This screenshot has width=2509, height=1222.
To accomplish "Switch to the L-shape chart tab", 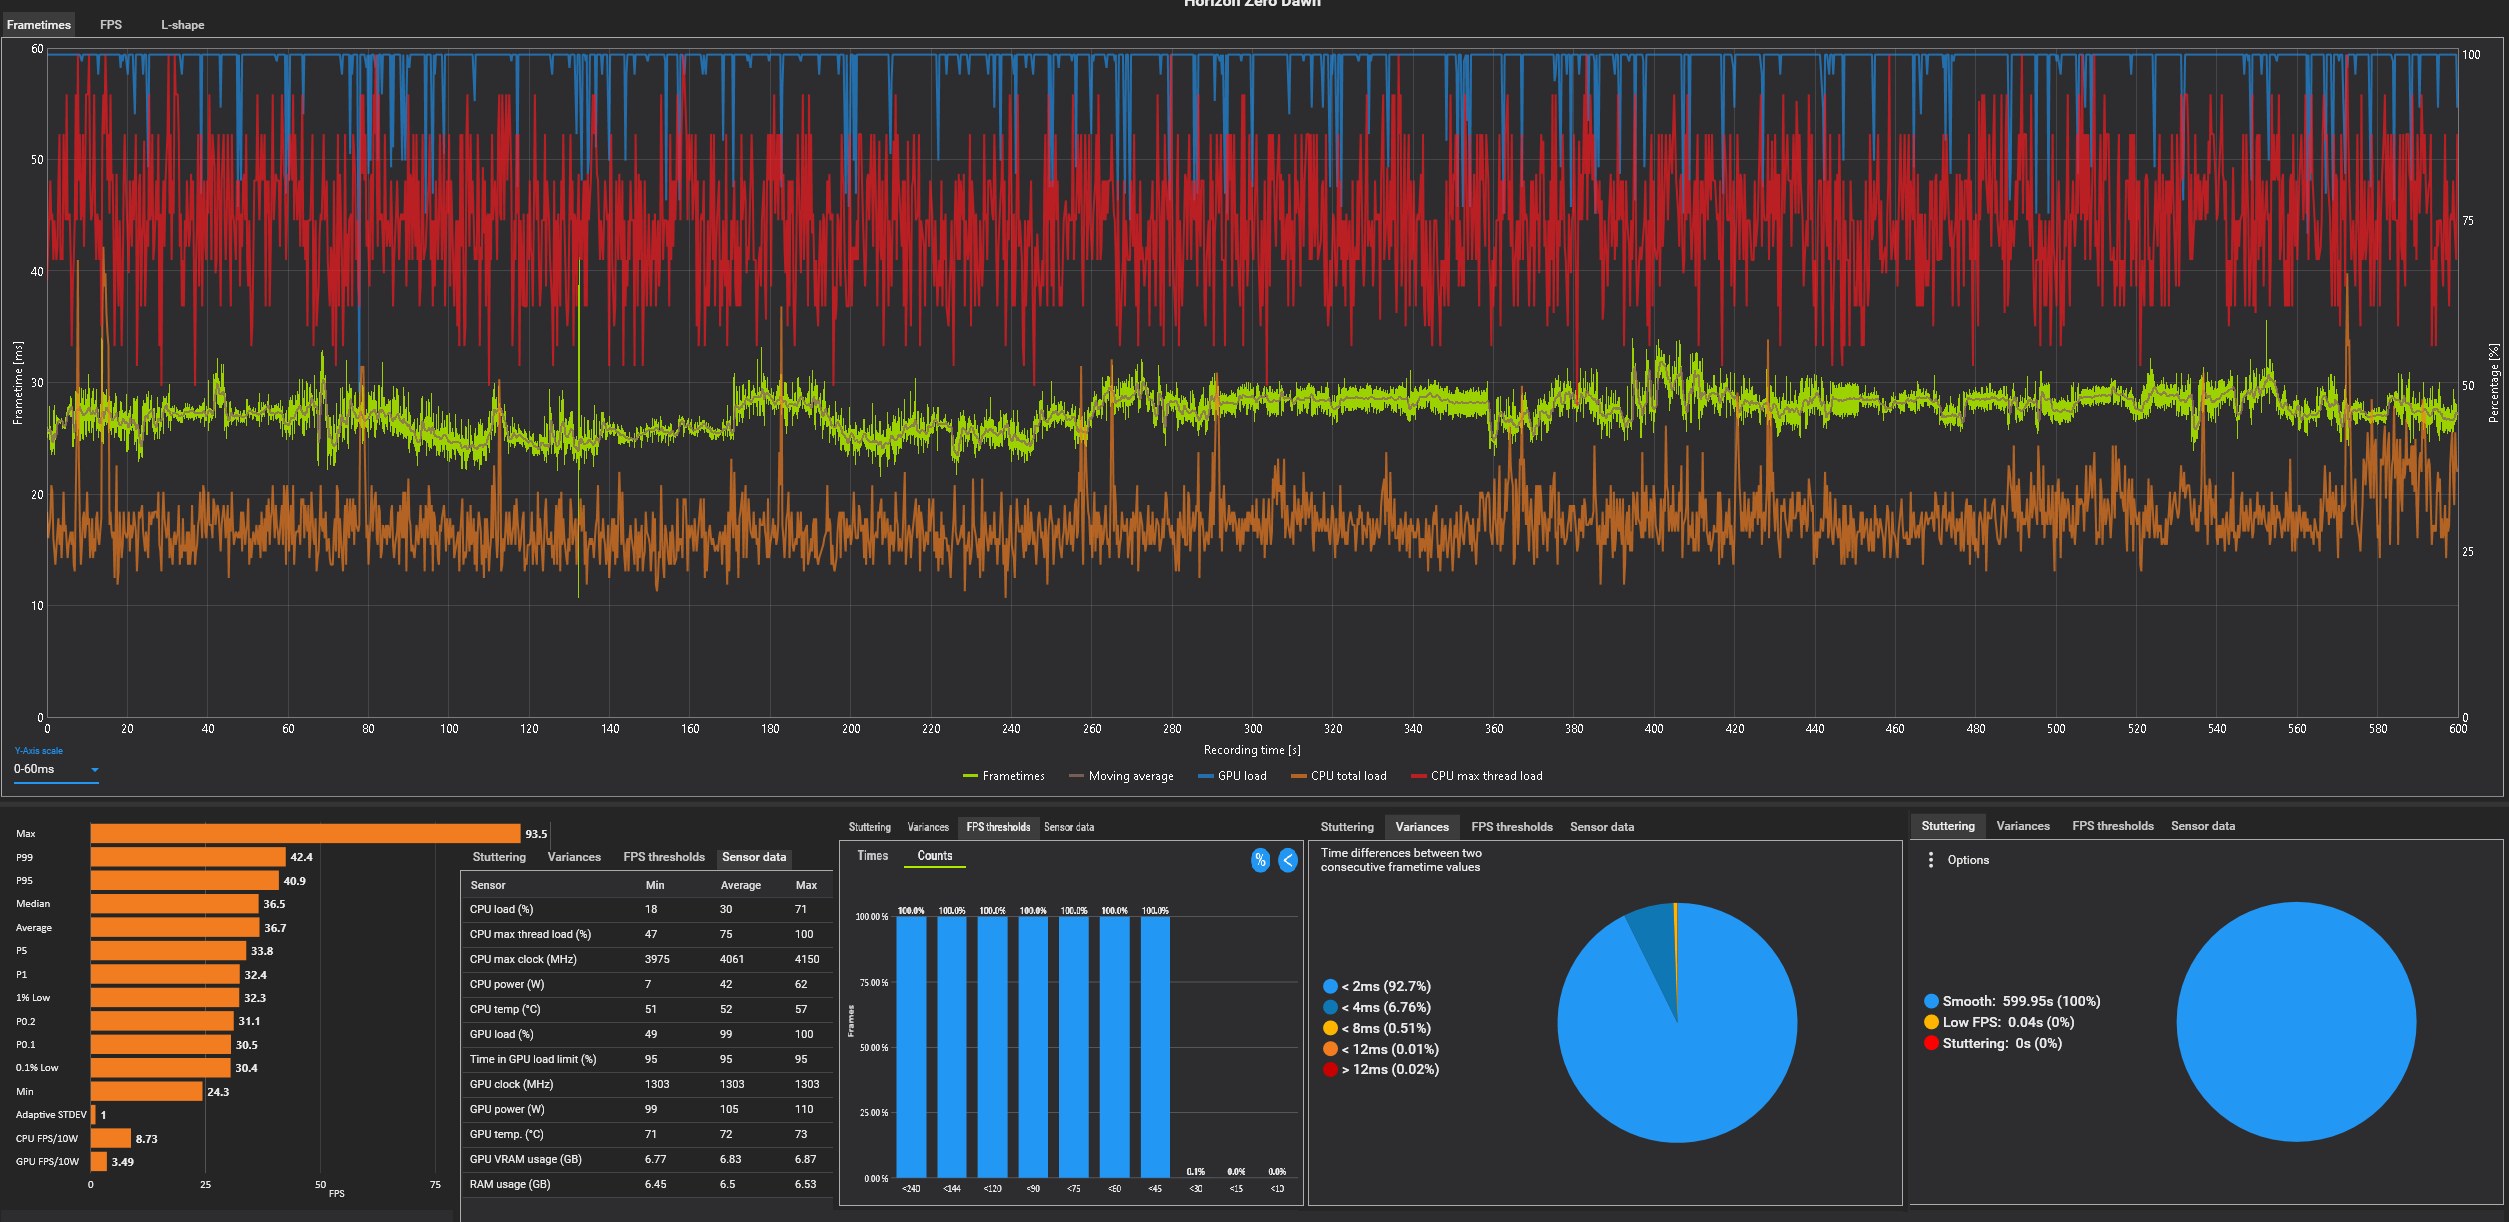I will [182, 25].
